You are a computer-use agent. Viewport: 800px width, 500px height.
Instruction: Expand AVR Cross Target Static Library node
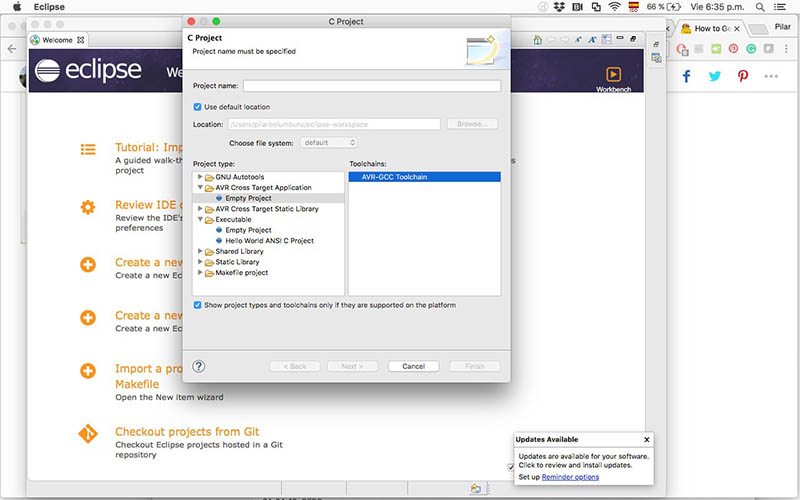pyautogui.click(x=200, y=209)
